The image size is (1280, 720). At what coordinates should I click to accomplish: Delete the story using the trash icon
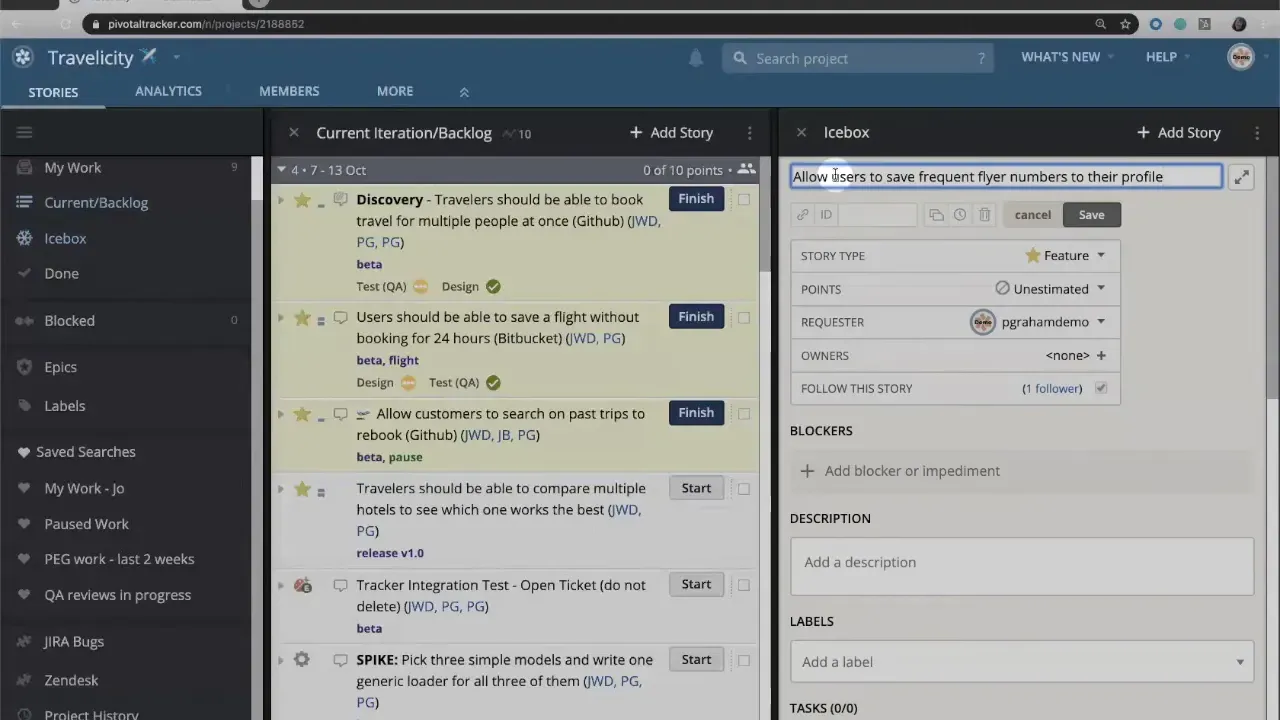(x=984, y=214)
